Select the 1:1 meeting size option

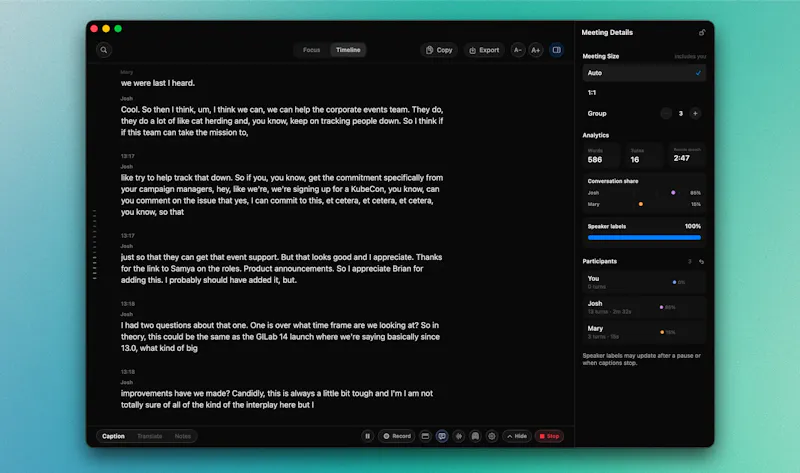click(644, 93)
